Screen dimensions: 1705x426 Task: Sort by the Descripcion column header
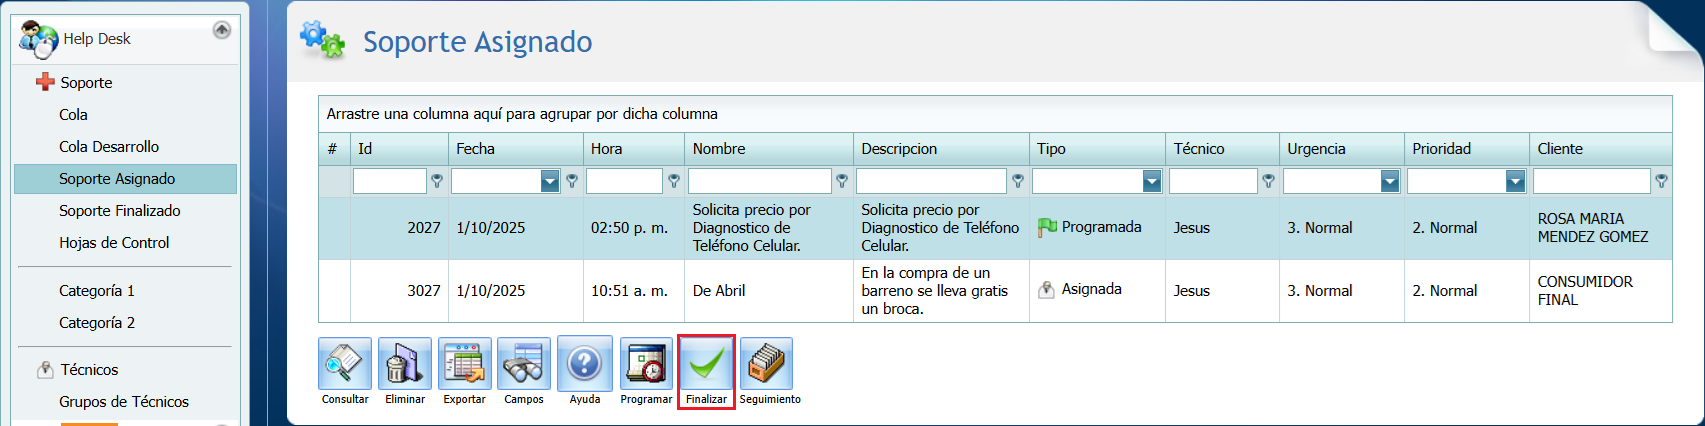pos(941,149)
